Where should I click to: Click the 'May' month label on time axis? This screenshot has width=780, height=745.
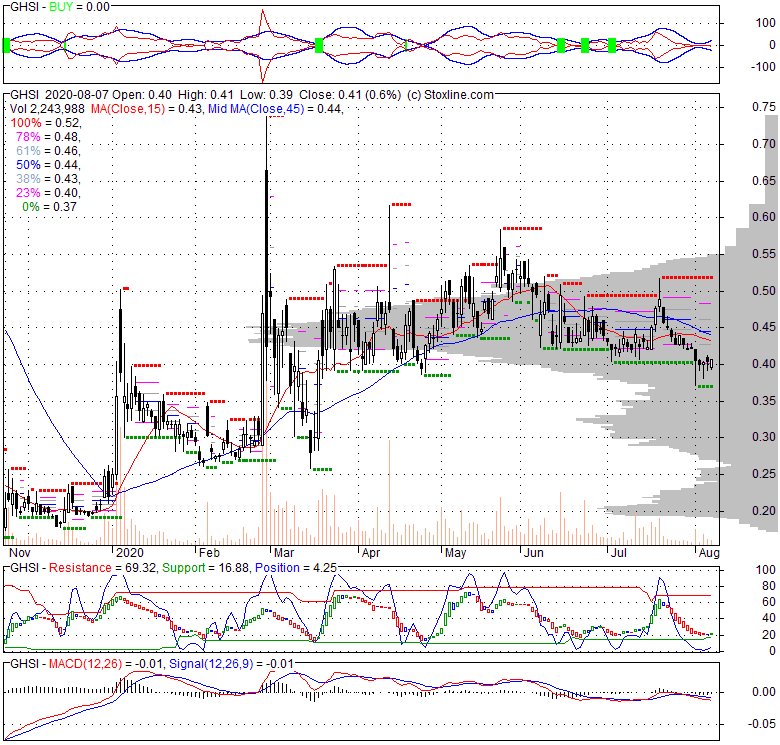coord(456,553)
